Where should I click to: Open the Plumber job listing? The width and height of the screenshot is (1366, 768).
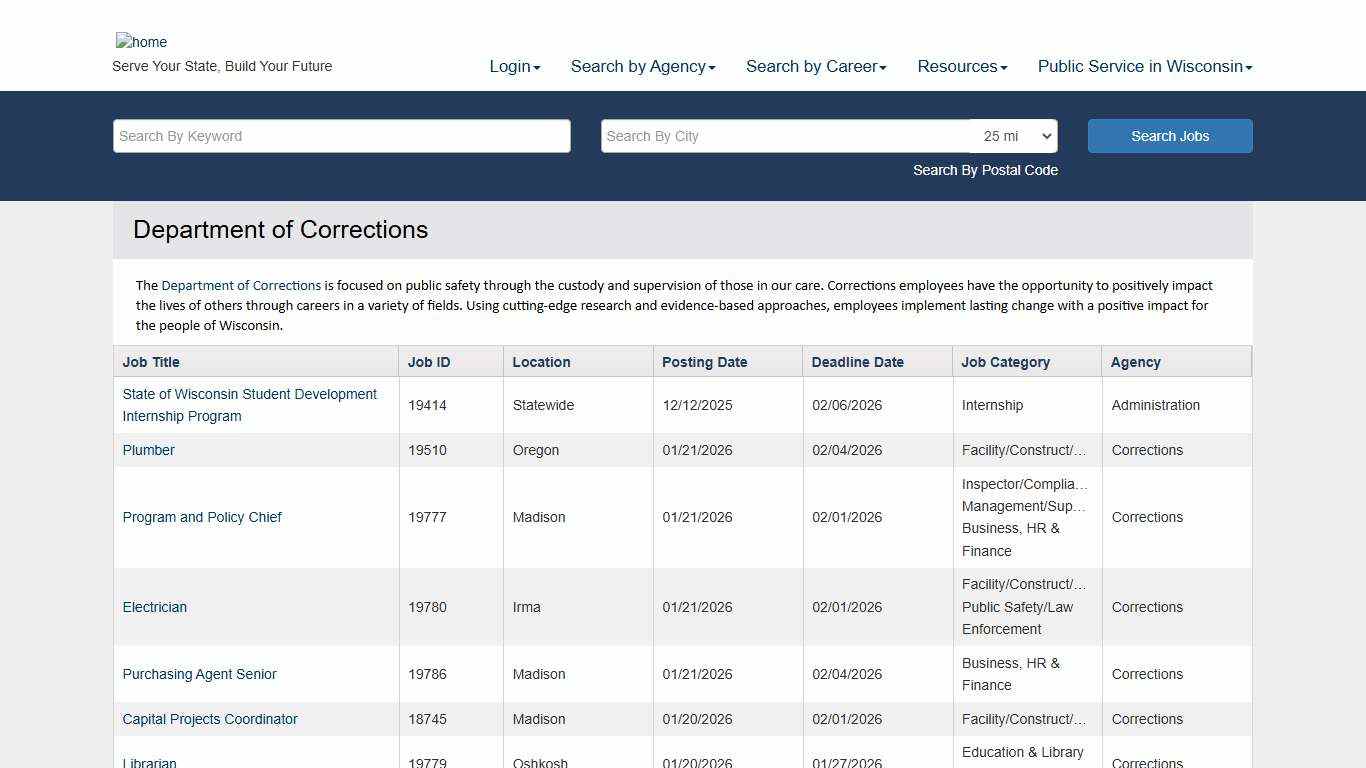click(148, 450)
